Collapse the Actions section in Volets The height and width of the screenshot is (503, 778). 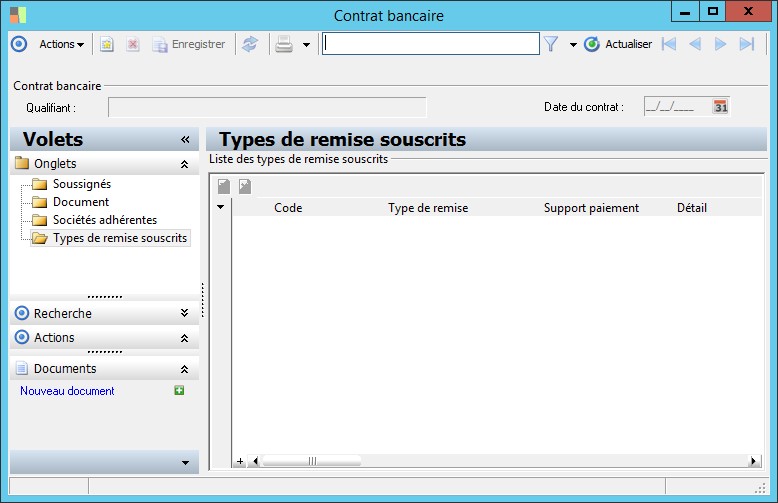coord(184,338)
